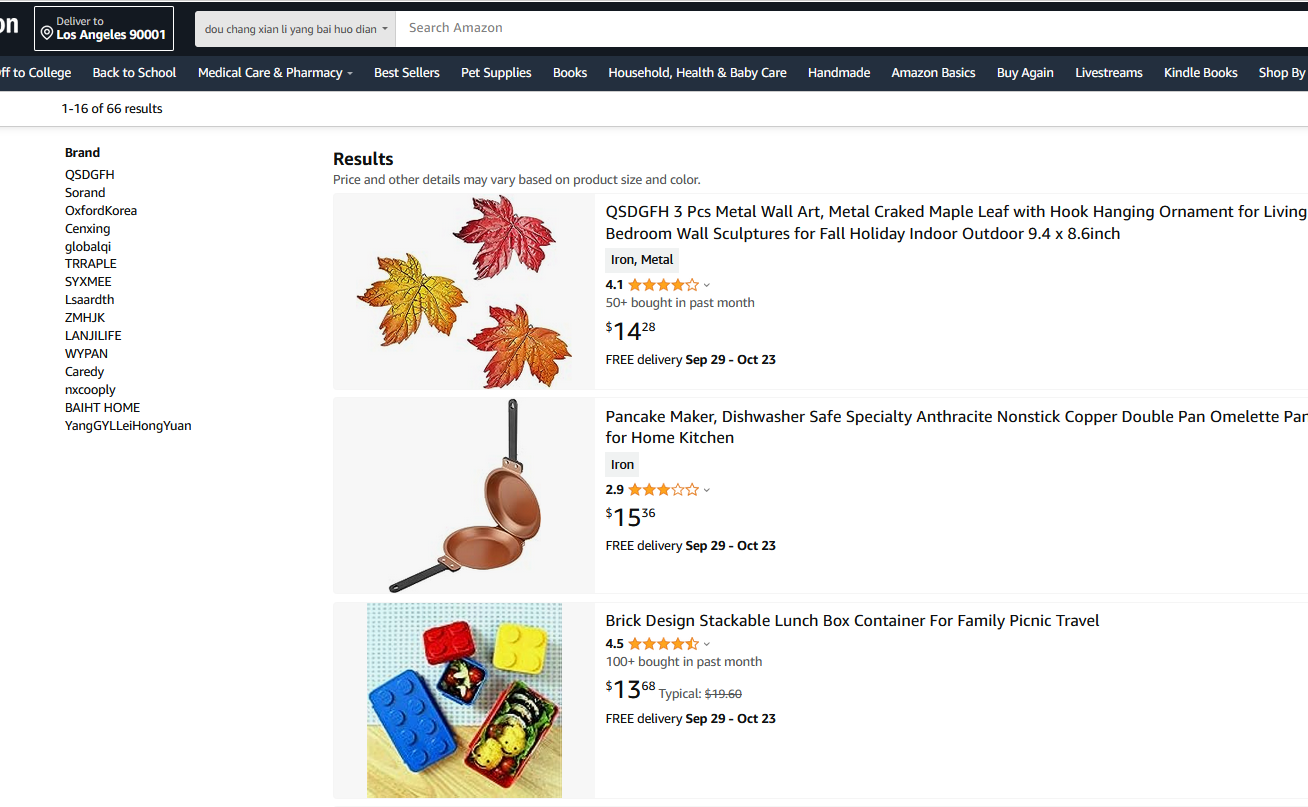Open Brick Design Stackable Lunch Box listing title
The height and width of the screenshot is (807, 1308).
click(852, 621)
